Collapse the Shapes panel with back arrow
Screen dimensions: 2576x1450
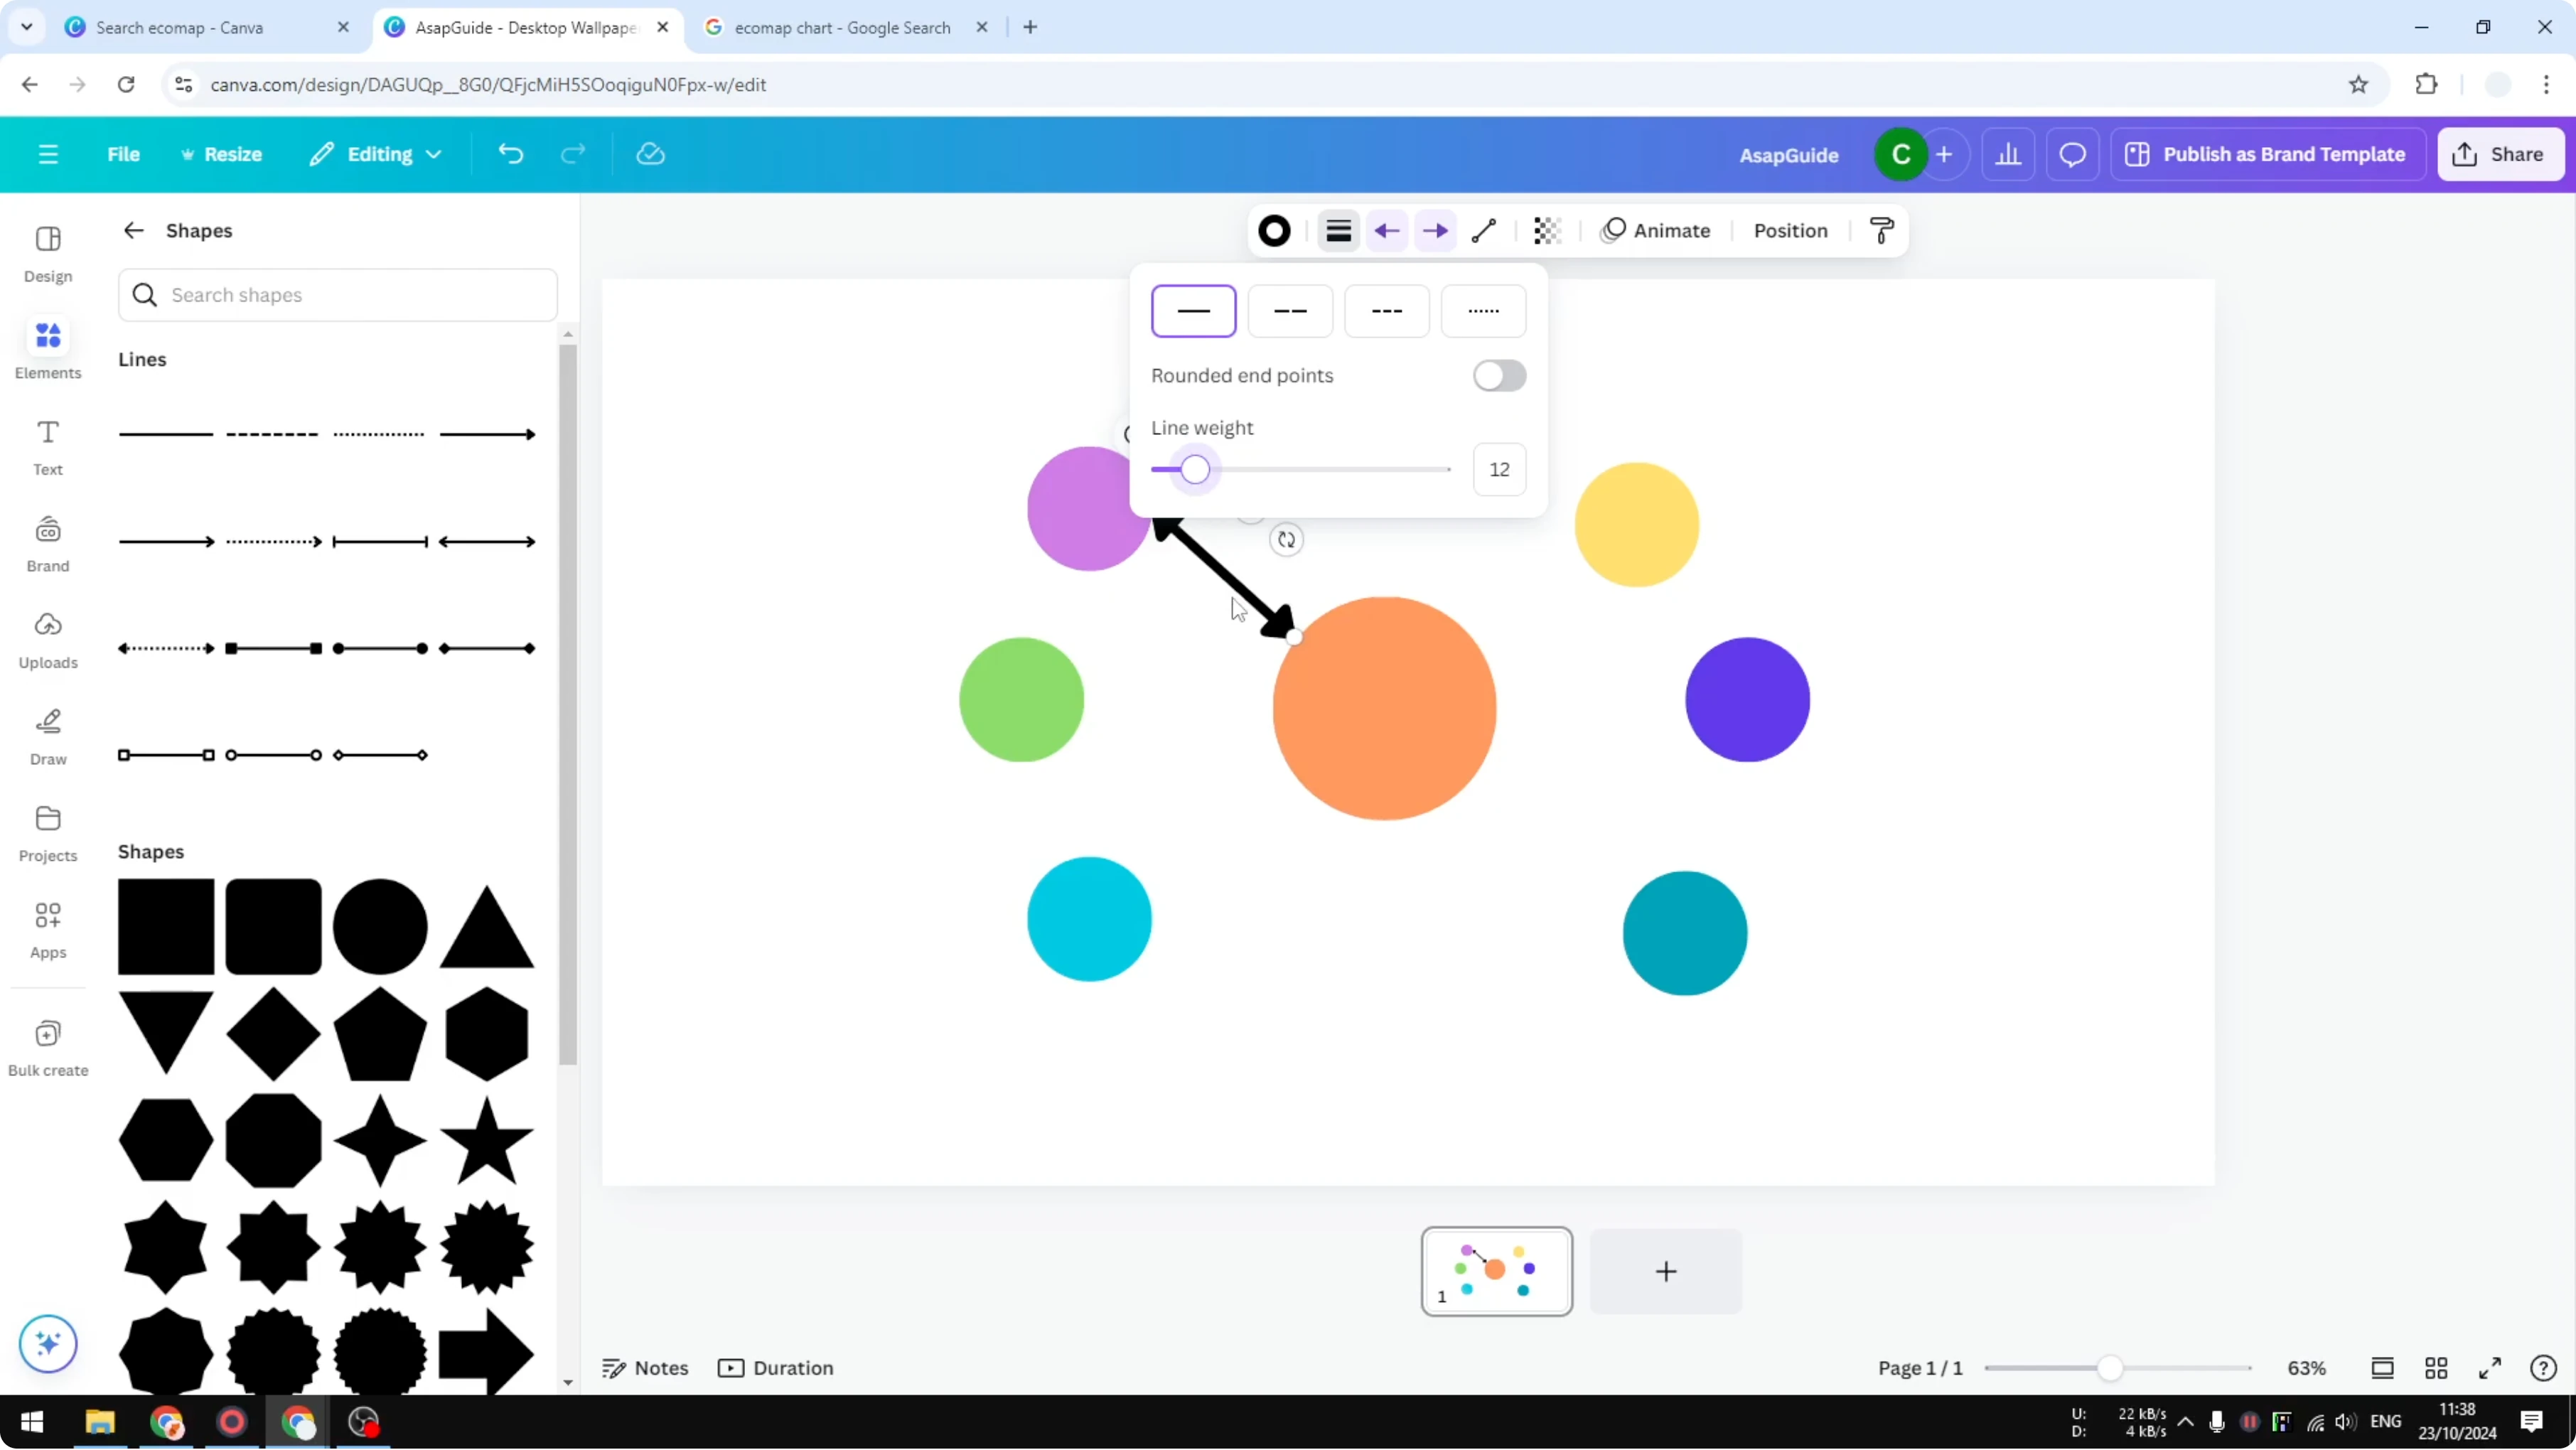[133, 230]
